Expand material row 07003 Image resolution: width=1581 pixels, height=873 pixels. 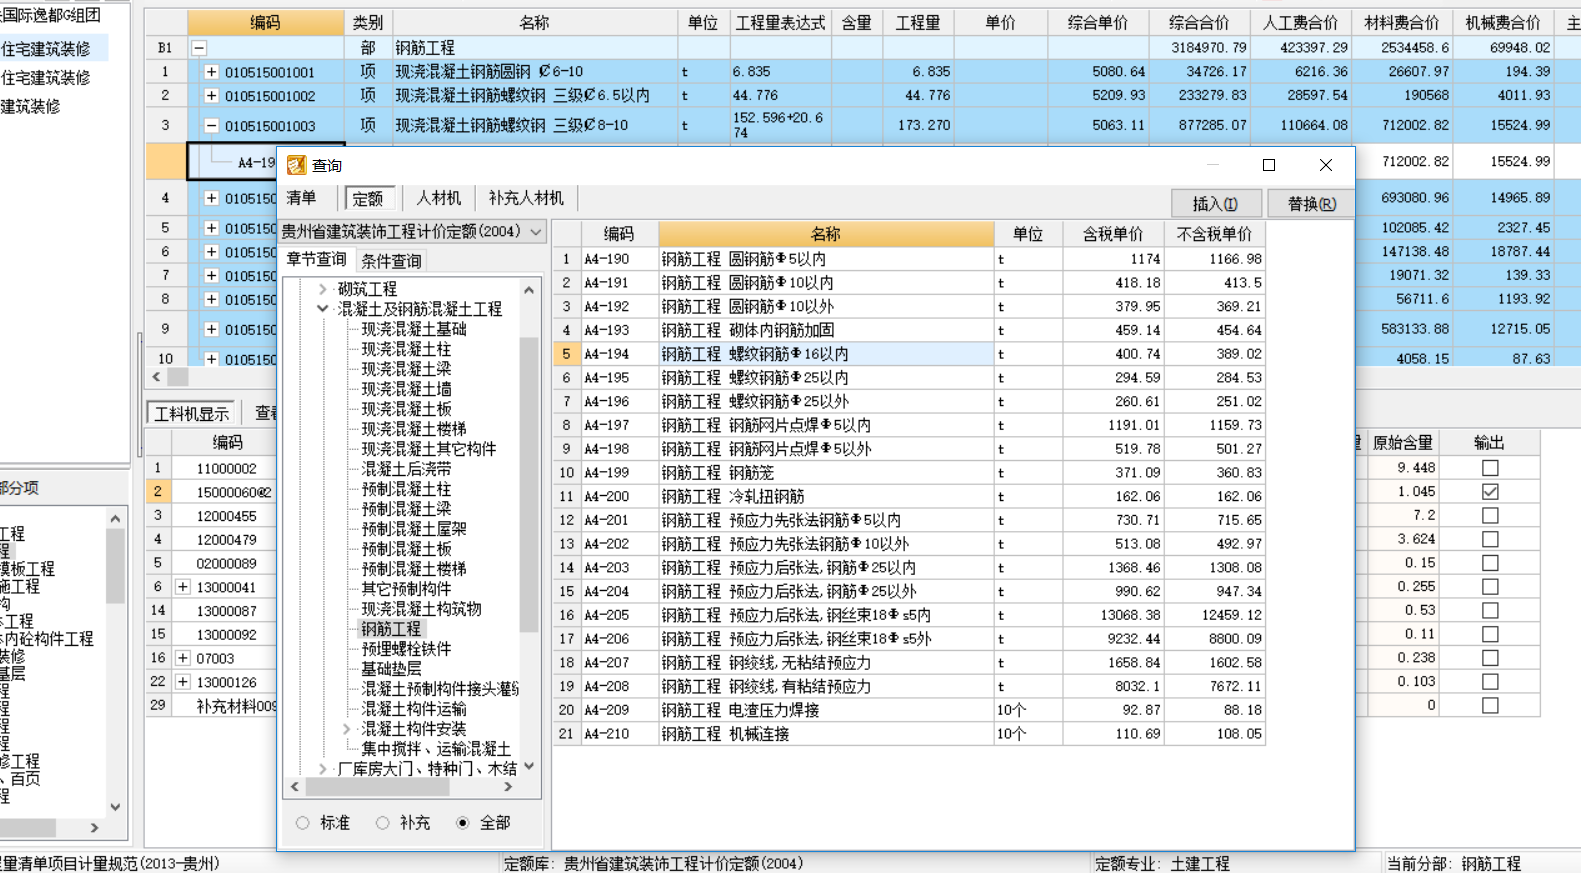tap(183, 658)
